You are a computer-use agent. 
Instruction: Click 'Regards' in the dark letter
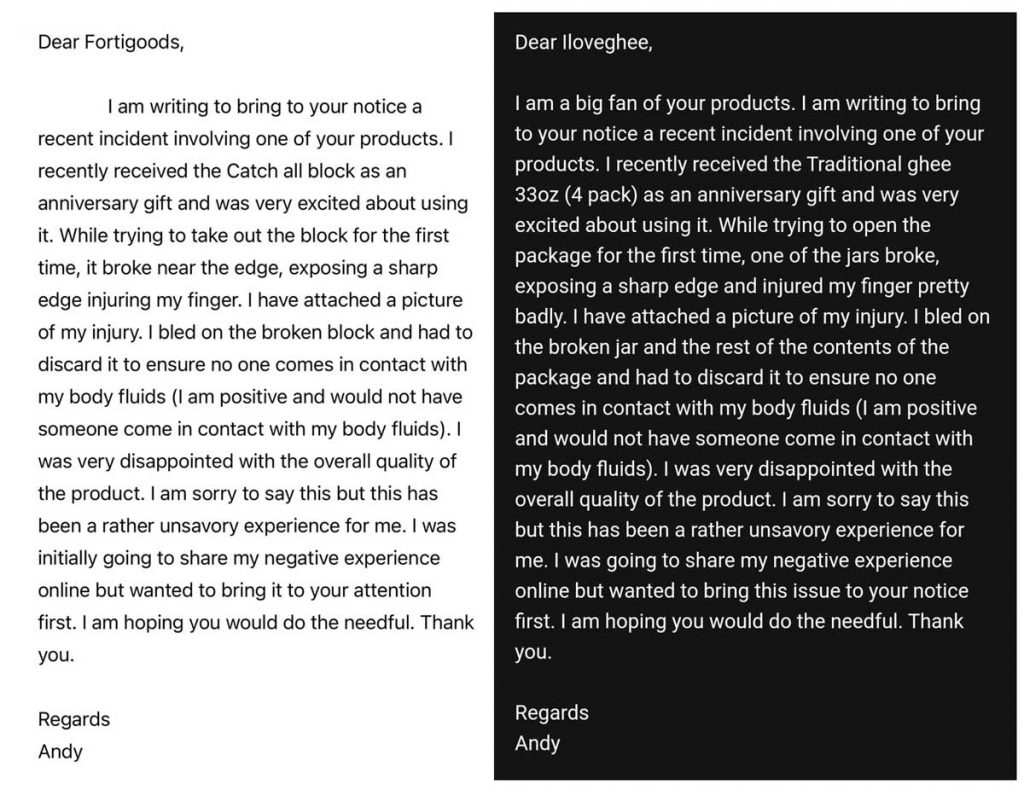pyautogui.click(x=551, y=713)
